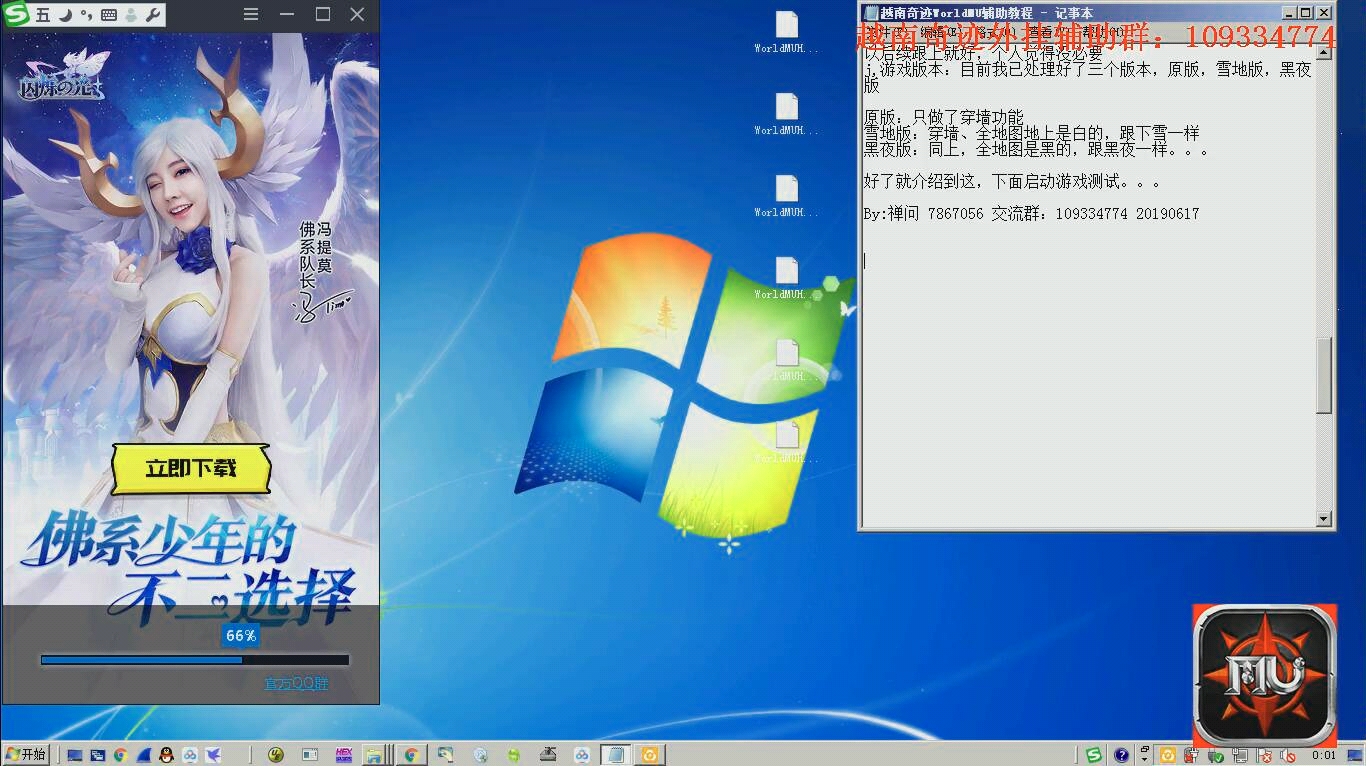Launch Chrome from the quick launch bar

[120, 755]
